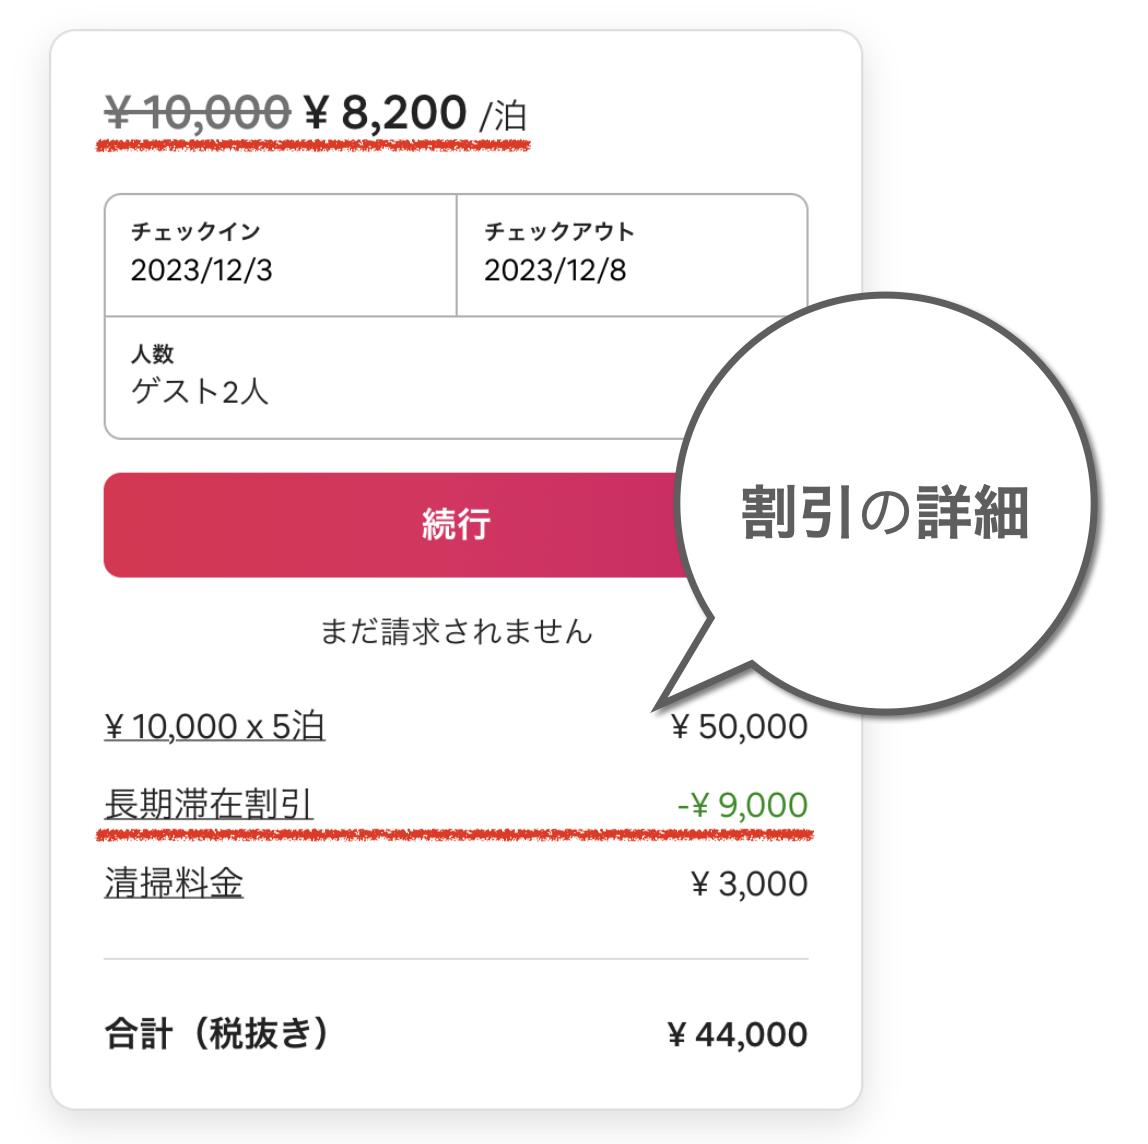1148x1144 pixels.
Task: Click the 割引の詳細 speech bubble
Action: coord(885,505)
